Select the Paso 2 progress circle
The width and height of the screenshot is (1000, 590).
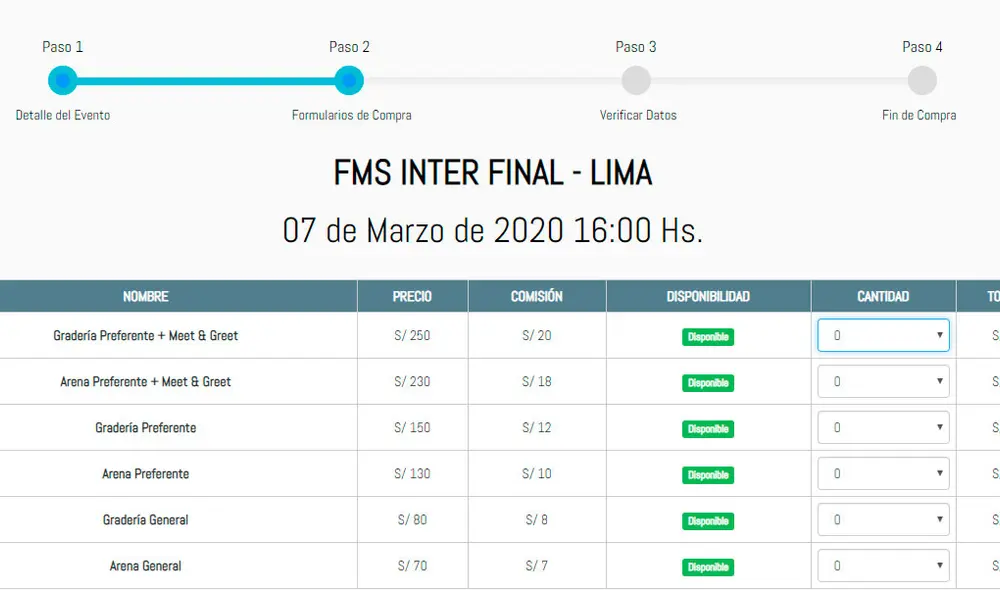[x=349, y=80]
